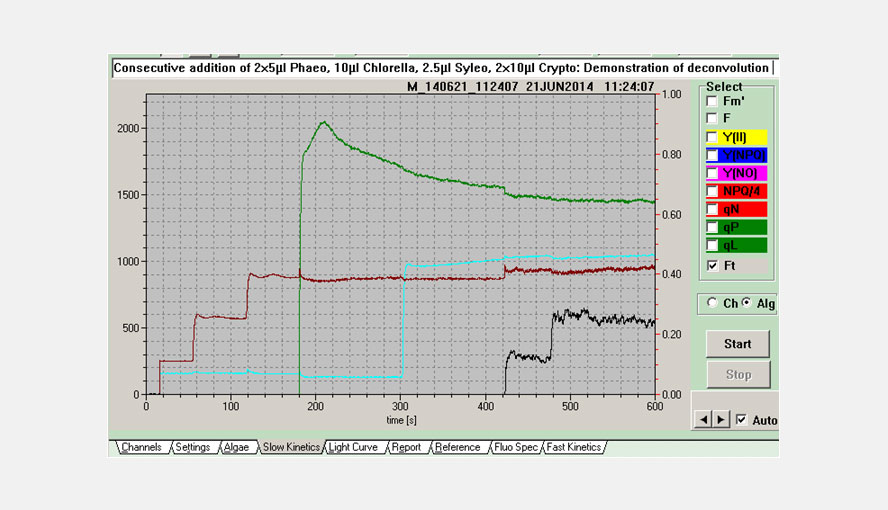888x510 pixels.
Task: Open the Fast Kinetics tab
Action: pyautogui.click(x=574, y=447)
